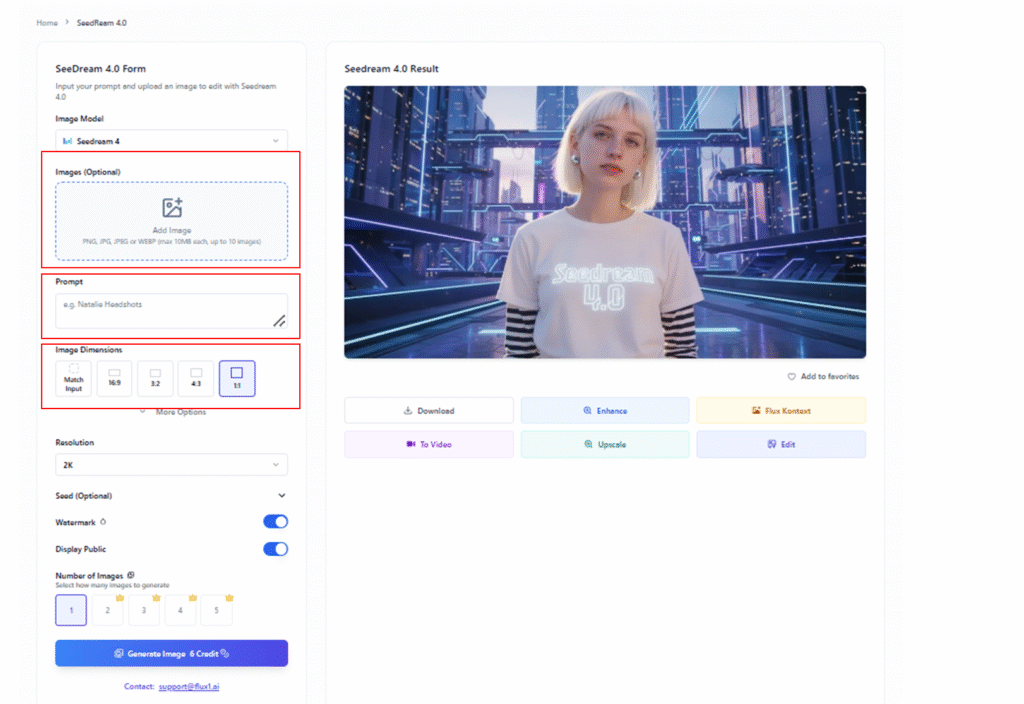Choose 4 as the number of images

point(180,610)
